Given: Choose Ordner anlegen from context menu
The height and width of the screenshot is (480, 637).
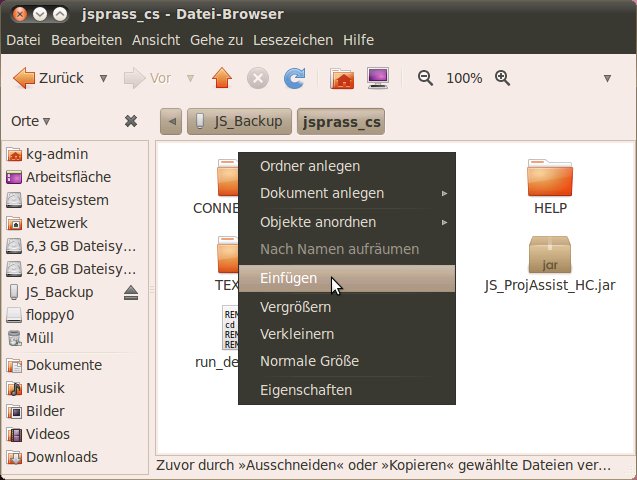Looking at the screenshot, I should tap(310, 166).
